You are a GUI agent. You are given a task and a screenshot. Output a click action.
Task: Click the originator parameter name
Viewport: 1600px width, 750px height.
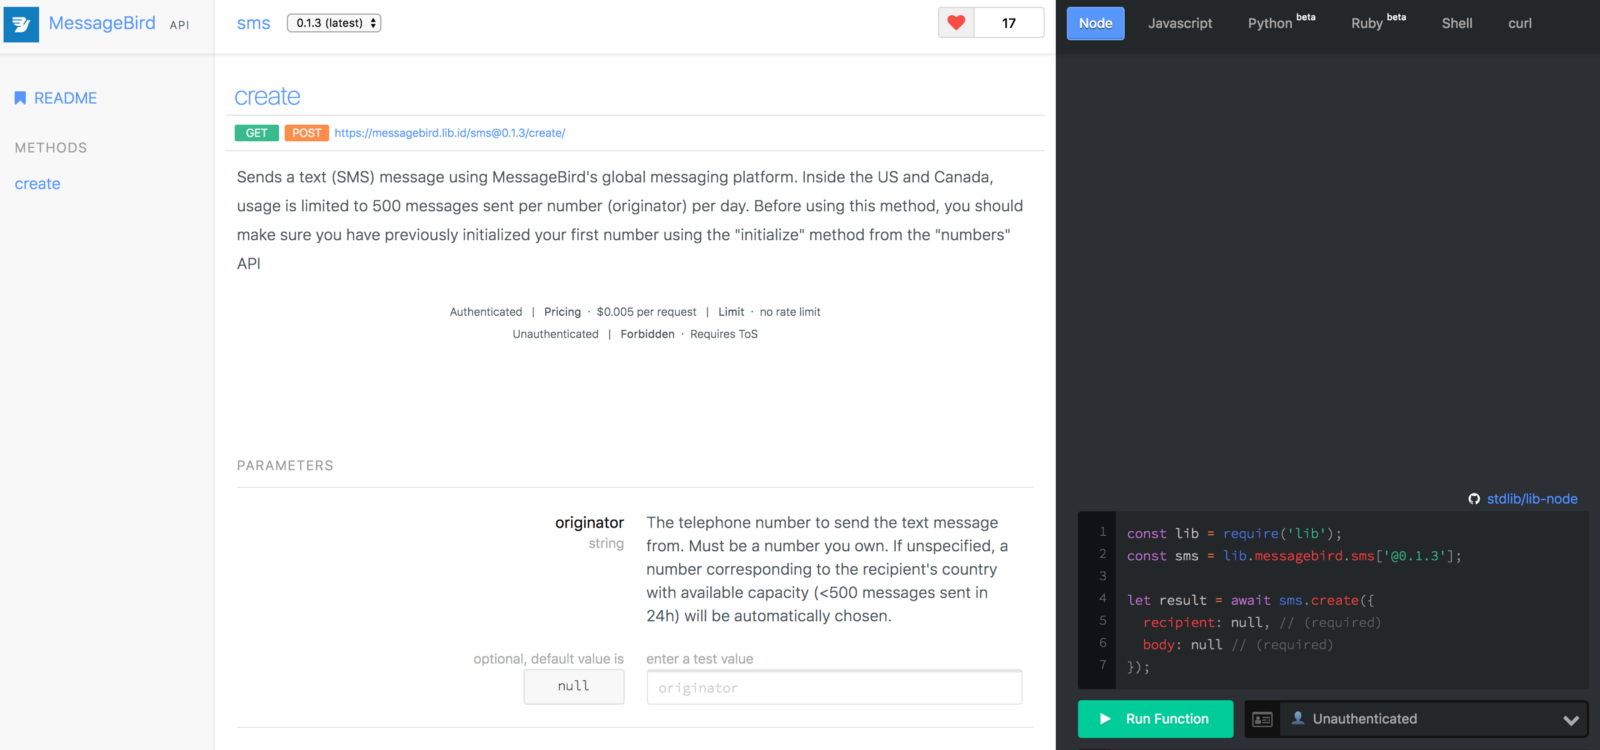(x=589, y=523)
